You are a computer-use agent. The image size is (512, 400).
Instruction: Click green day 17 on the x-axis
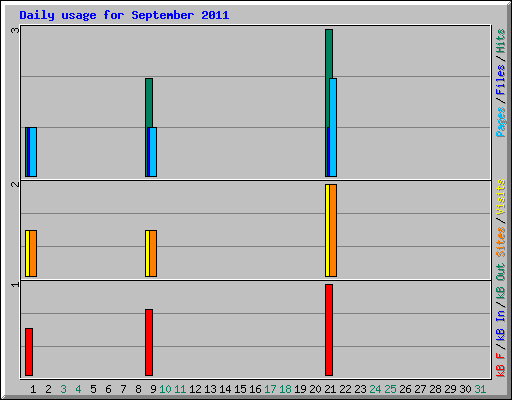pos(270,389)
